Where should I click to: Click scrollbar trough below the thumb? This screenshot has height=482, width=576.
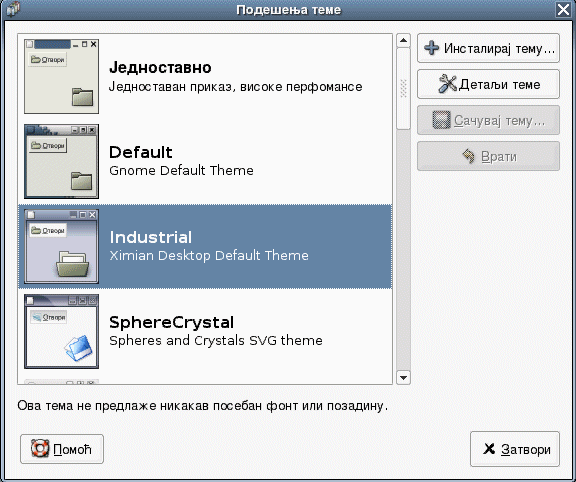403,250
